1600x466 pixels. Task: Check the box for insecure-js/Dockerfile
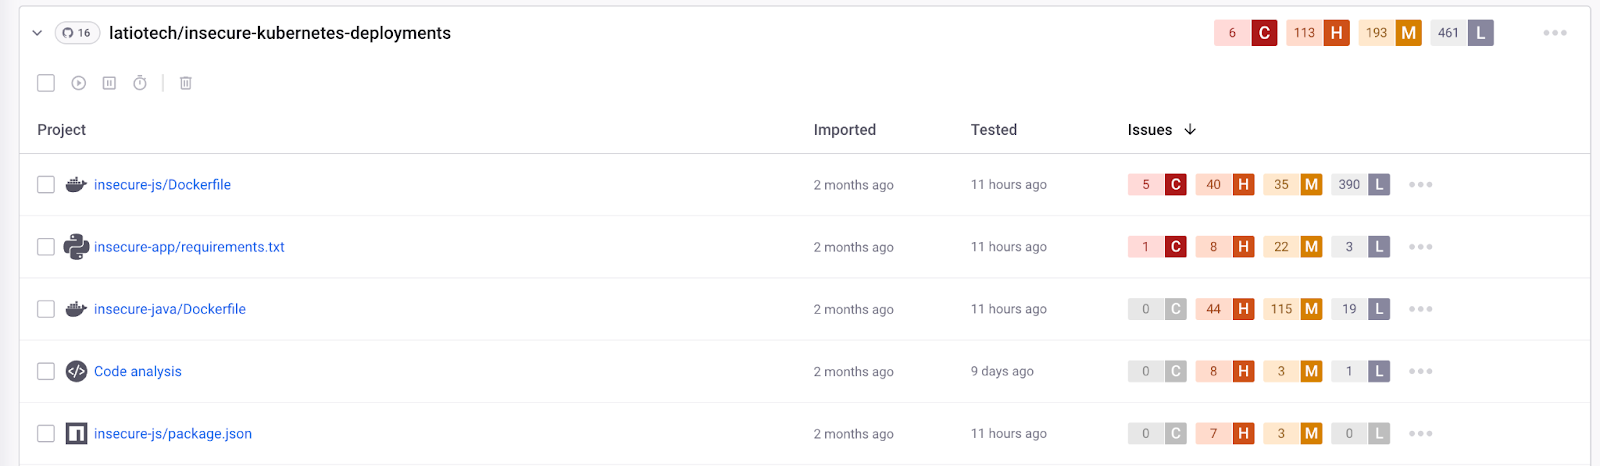tap(46, 184)
